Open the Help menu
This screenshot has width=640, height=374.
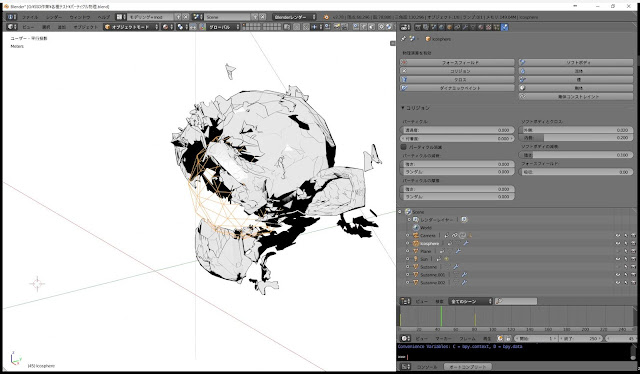pyautogui.click(x=103, y=17)
